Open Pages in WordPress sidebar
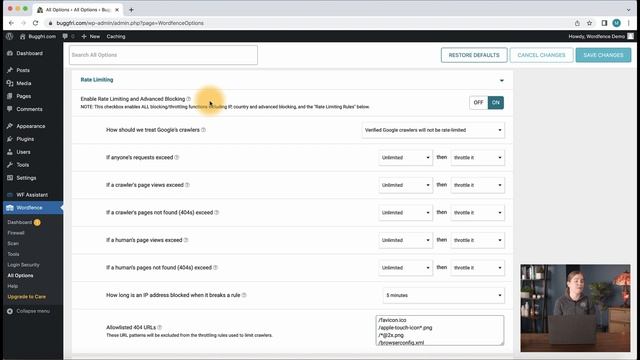The width and height of the screenshot is (640, 360). coord(24,96)
